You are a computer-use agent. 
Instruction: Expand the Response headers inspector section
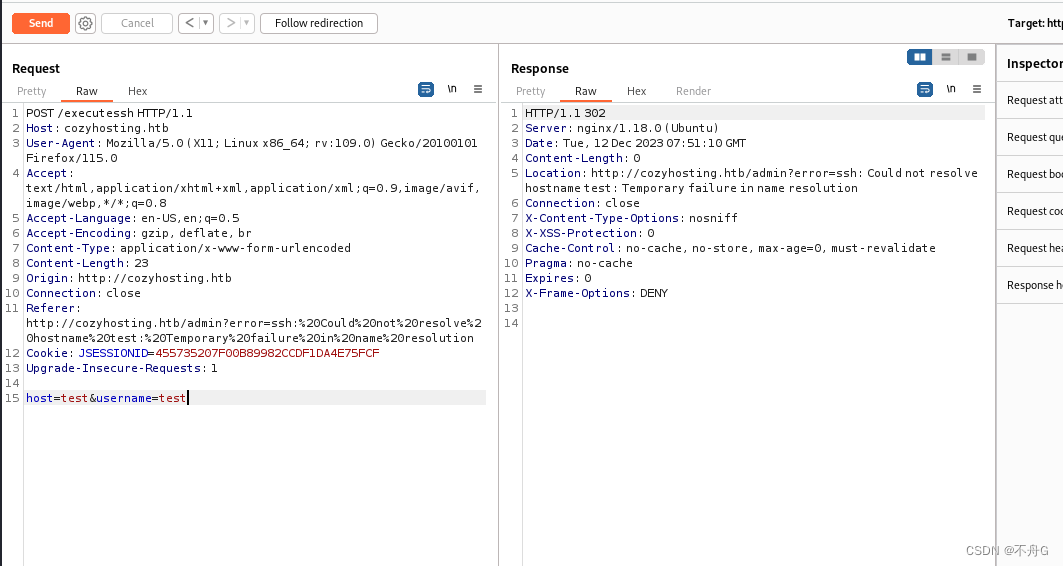(1030, 285)
